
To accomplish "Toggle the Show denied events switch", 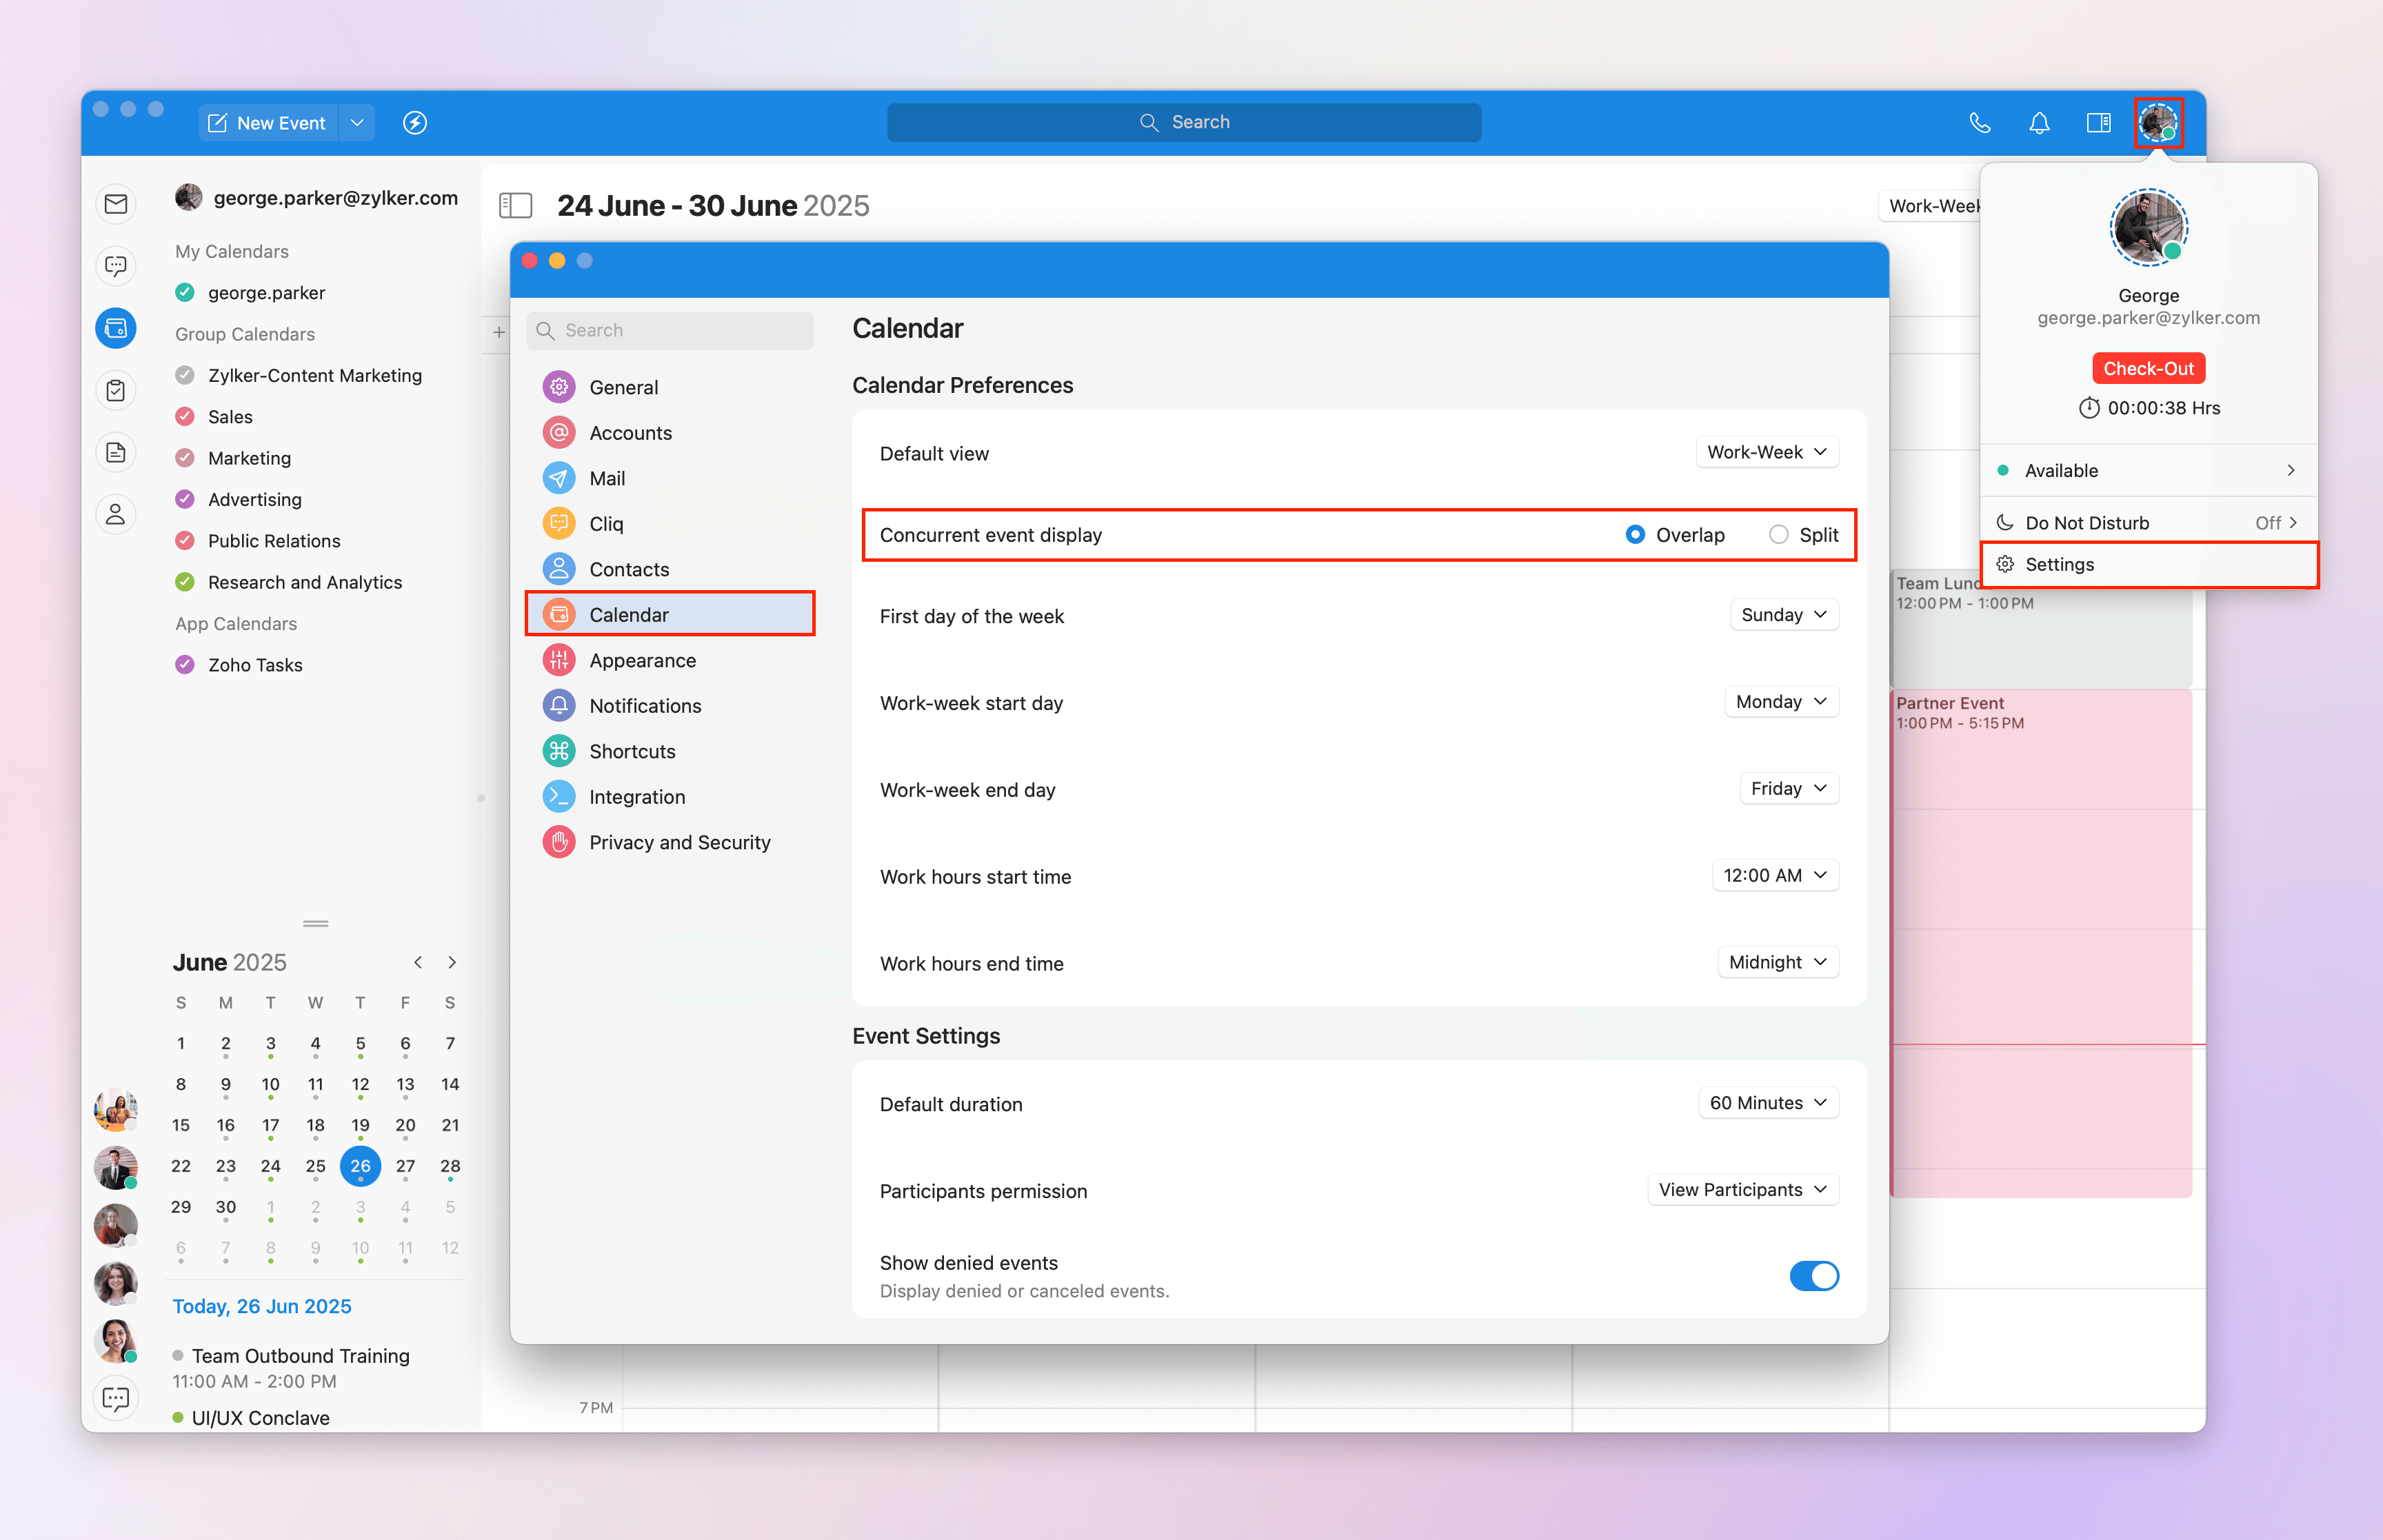I will click(x=1813, y=1275).
